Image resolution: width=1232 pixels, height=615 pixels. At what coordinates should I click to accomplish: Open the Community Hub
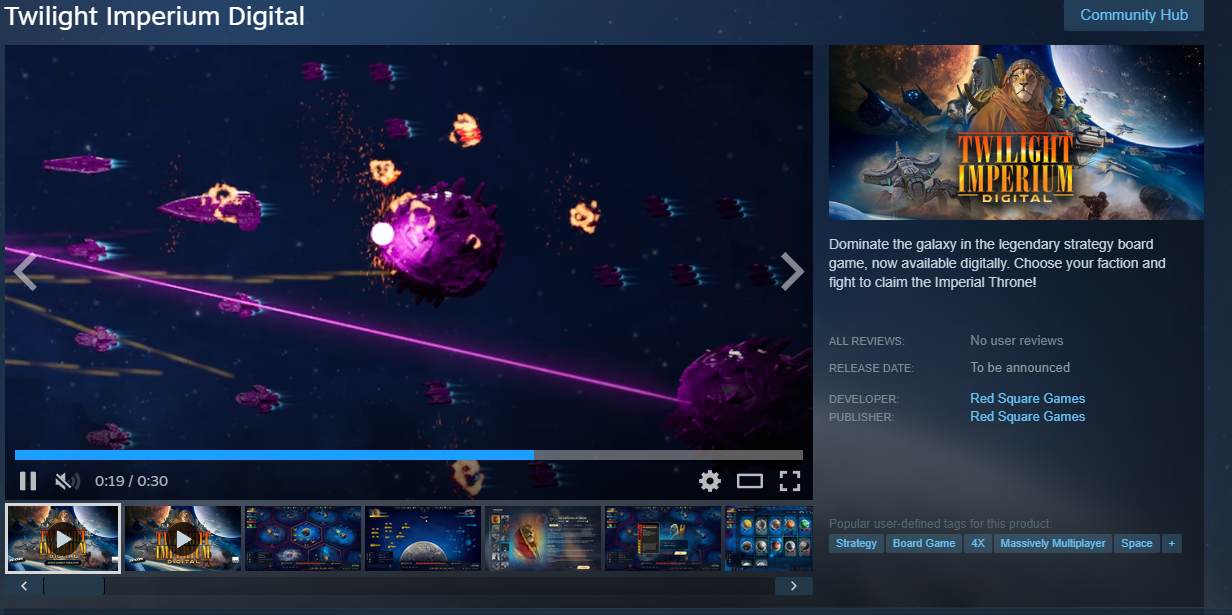[x=1134, y=15]
